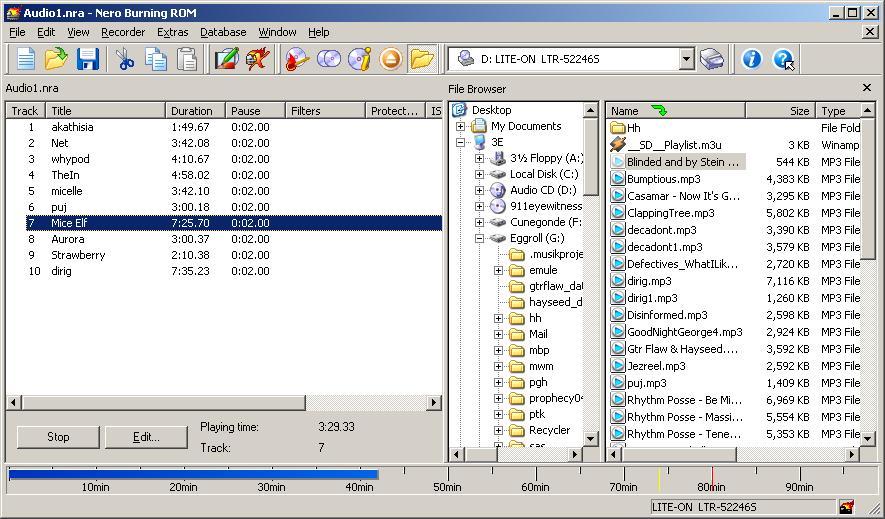Select the Strawberry track in list
The height and width of the screenshot is (519, 885).
coord(78,255)
